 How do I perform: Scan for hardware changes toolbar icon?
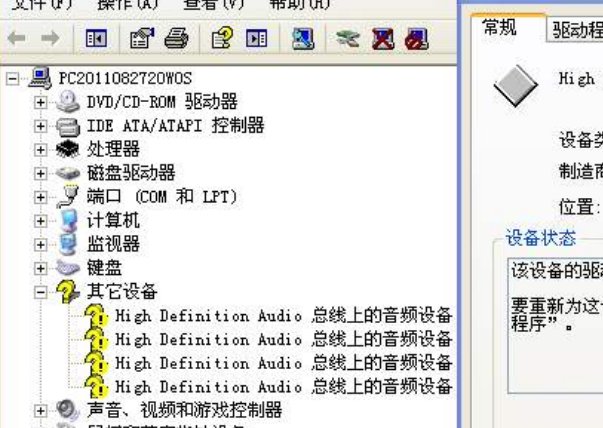point(305,39)
